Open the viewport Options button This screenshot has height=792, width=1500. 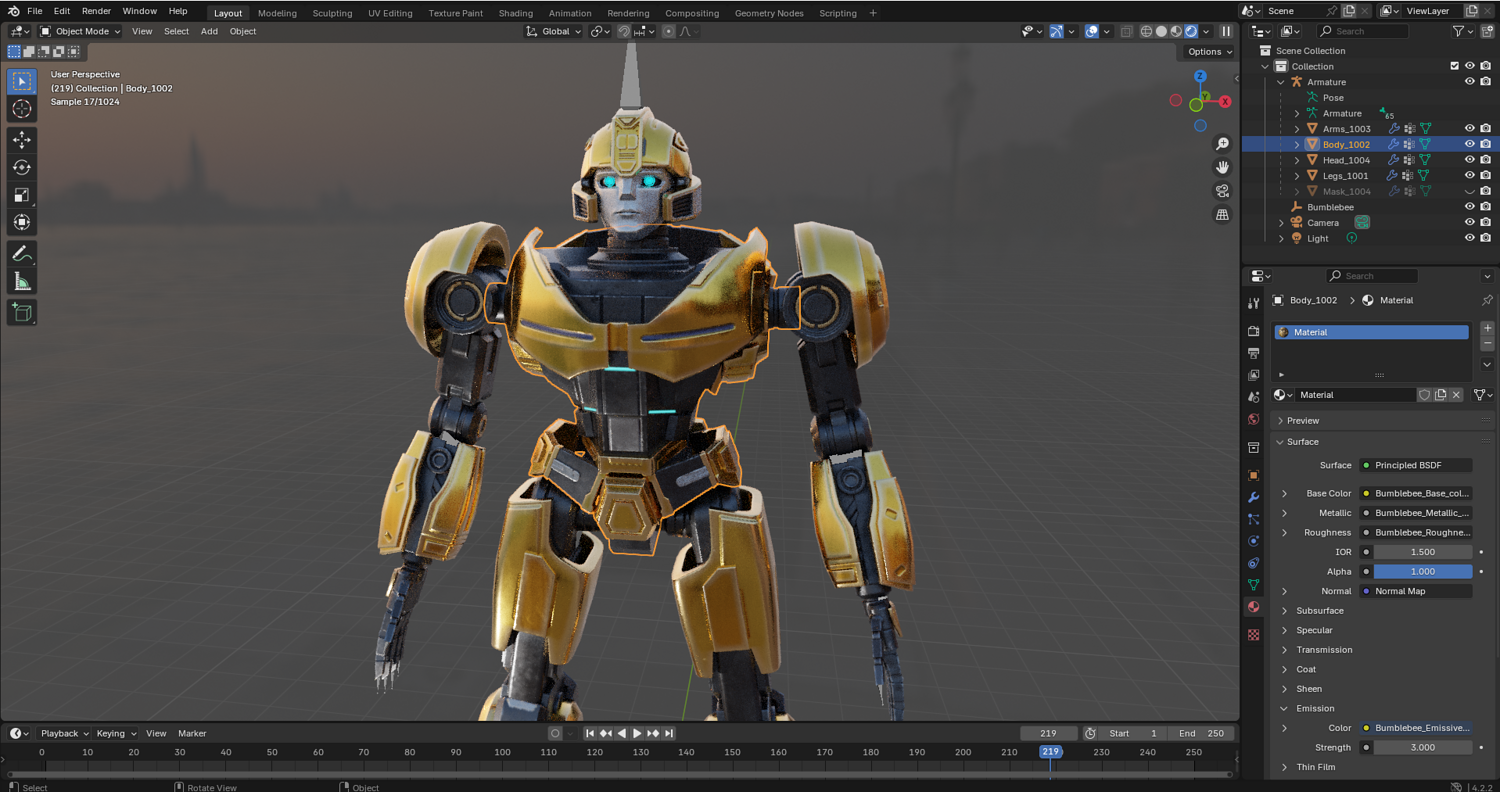(x=1209, y=52)
